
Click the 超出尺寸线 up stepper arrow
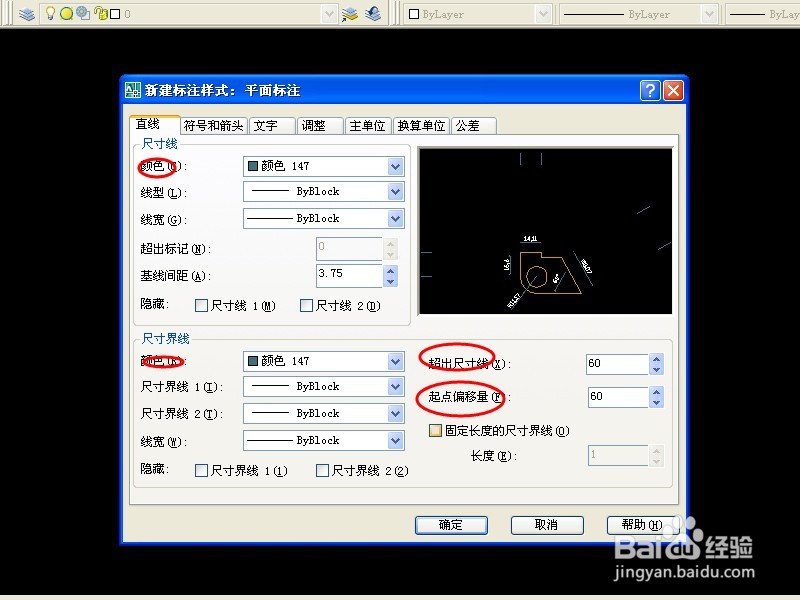coord(656,357)
